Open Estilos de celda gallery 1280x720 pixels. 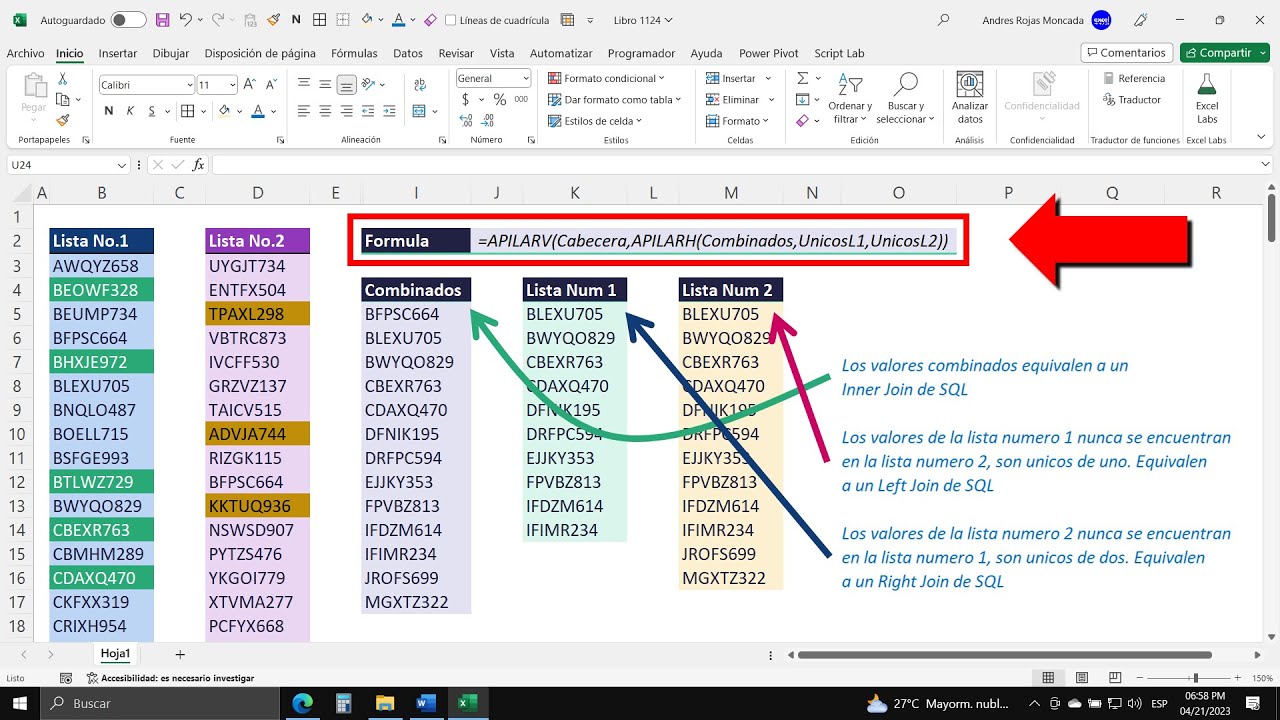coord(595,121)
